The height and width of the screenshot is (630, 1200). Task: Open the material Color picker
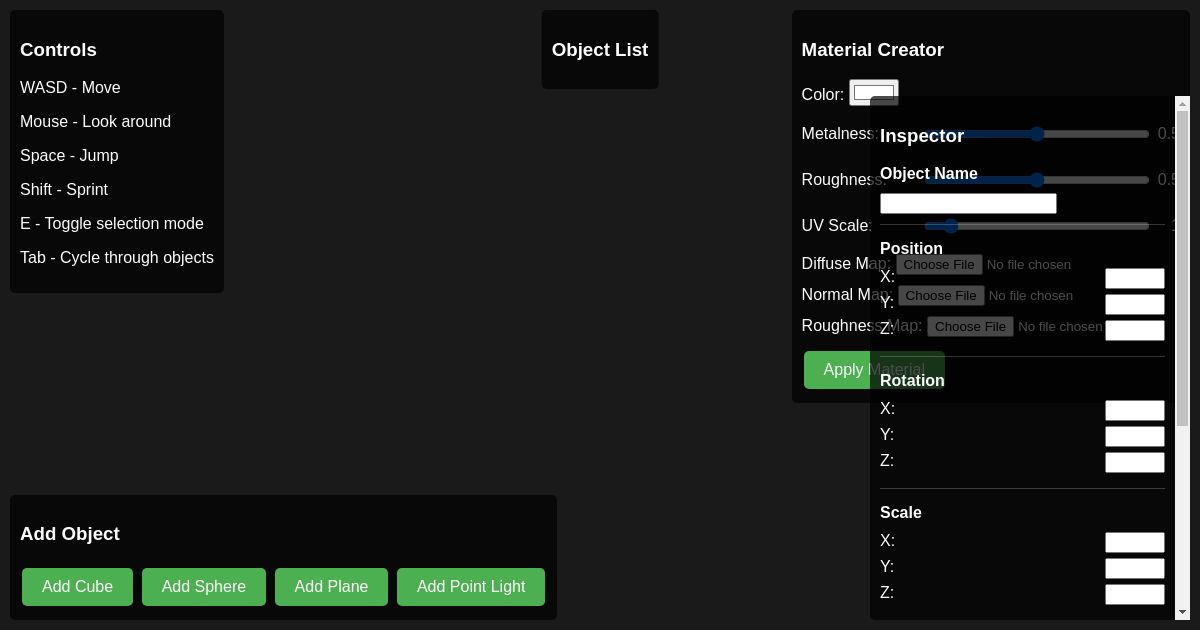(873, 92)
